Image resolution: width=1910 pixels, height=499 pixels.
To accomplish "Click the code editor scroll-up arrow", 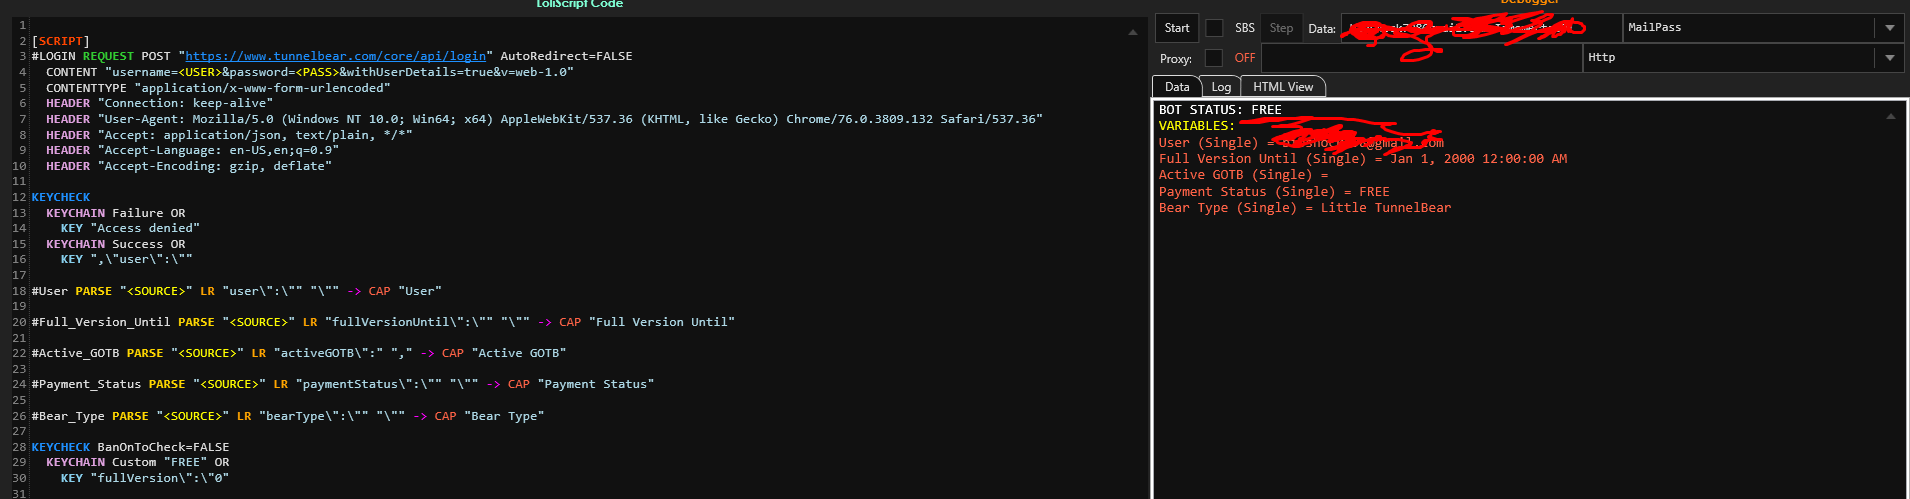I will (1133, 32).
